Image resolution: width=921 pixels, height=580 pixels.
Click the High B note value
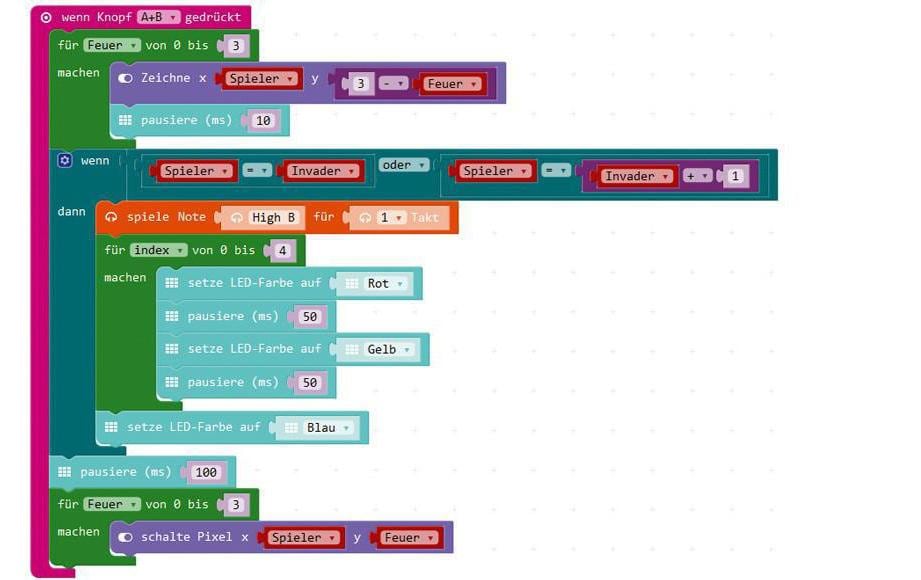pos(274,218)
